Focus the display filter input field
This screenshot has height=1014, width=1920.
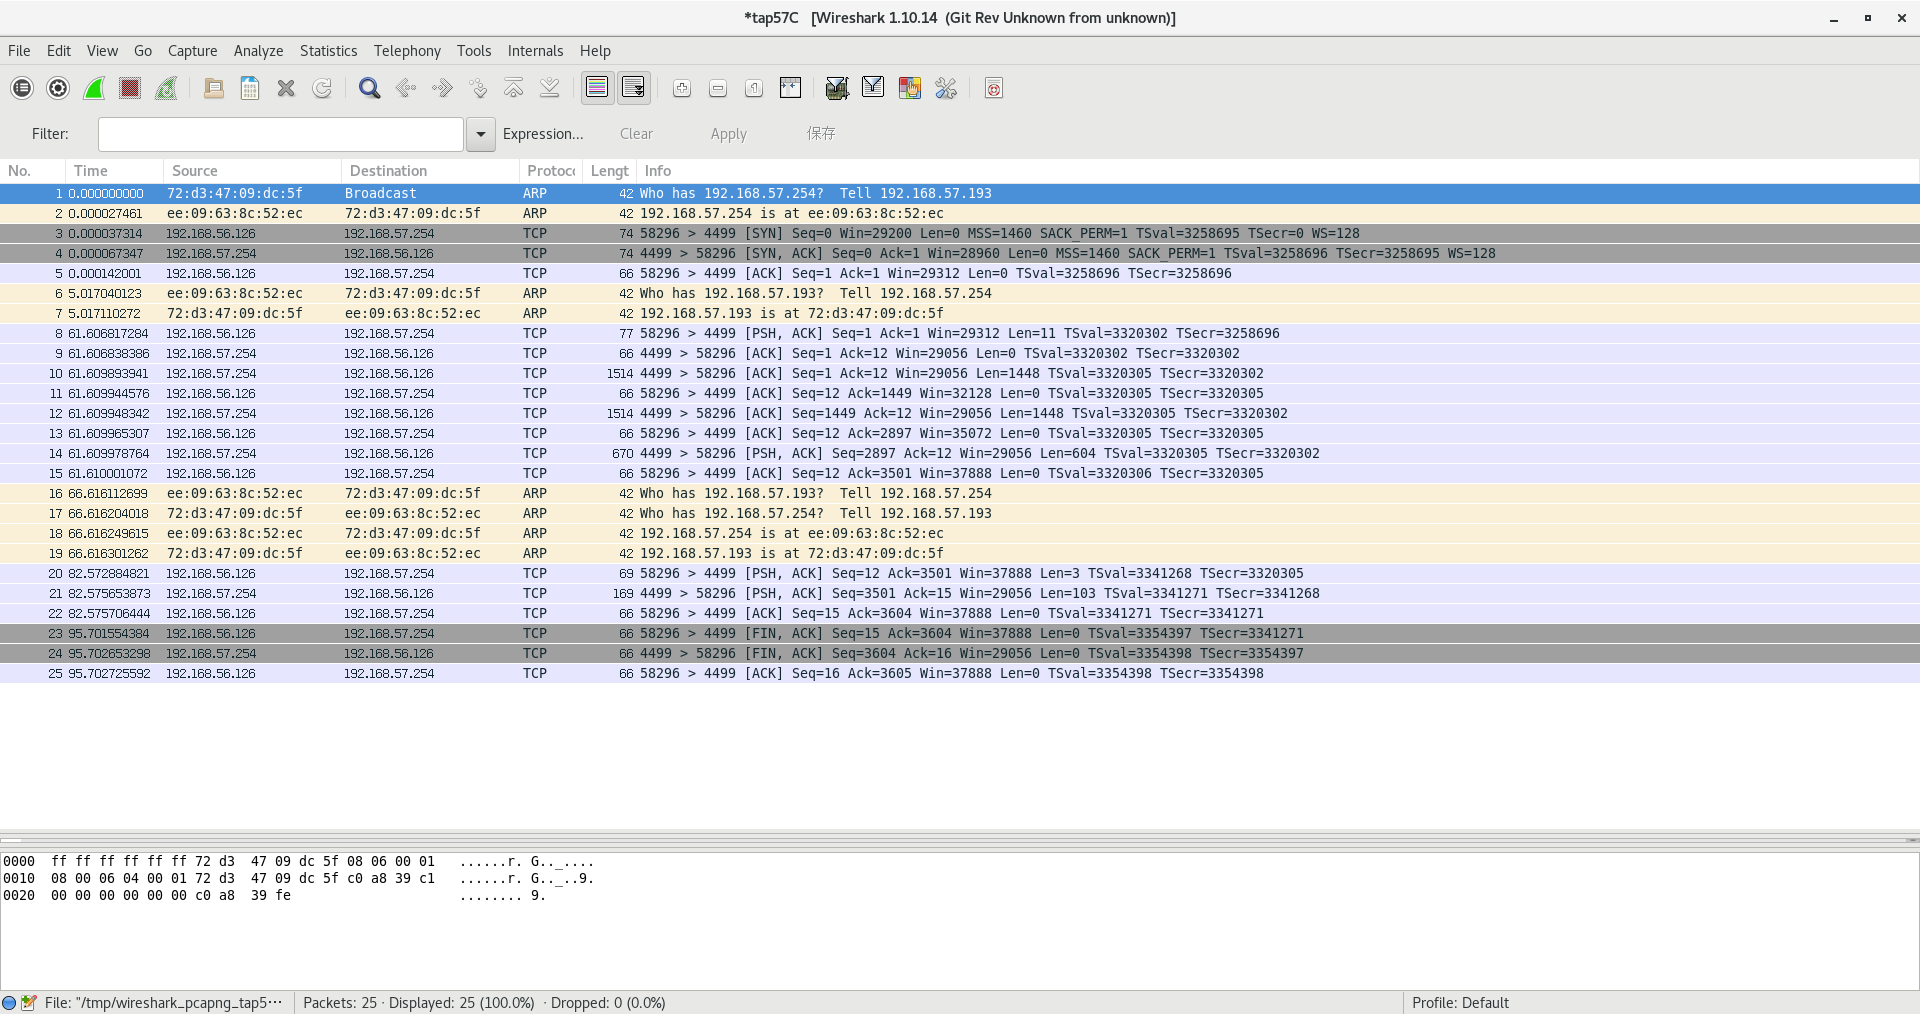280,134
